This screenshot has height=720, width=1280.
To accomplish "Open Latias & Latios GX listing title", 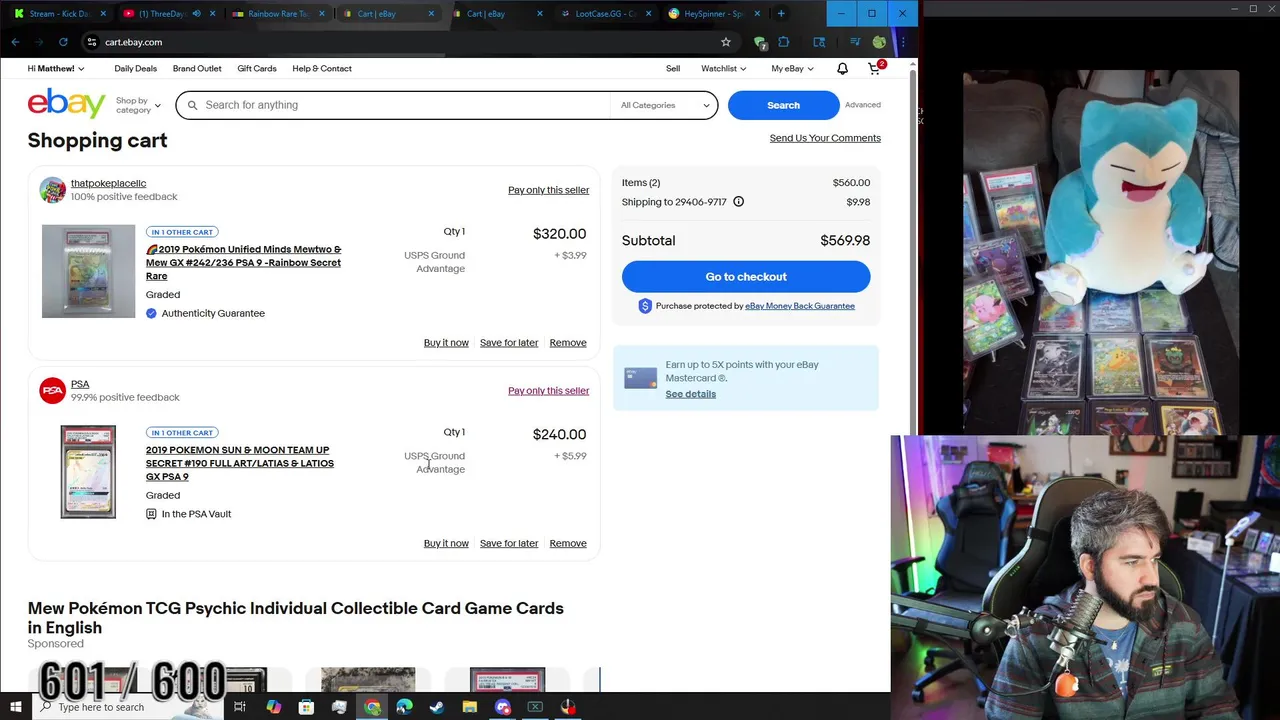I will 240,463.
